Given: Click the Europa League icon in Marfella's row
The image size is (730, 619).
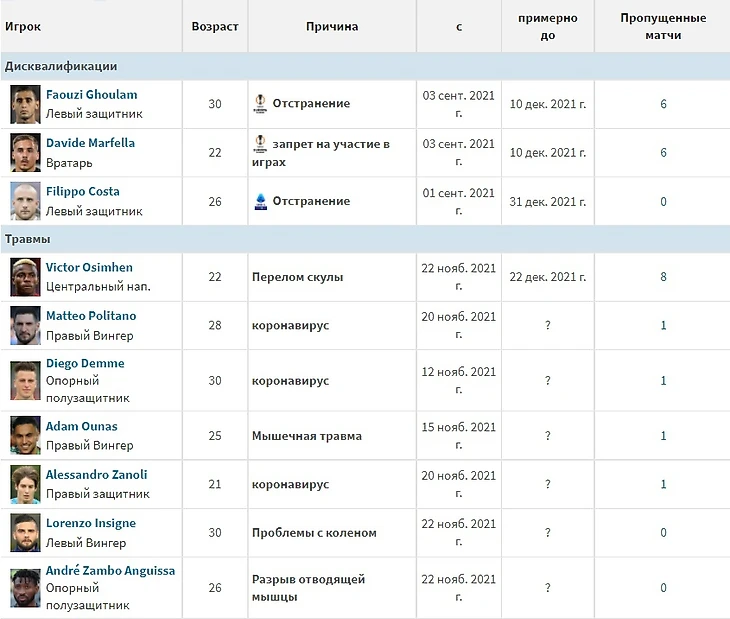Looking at the screenshot, I should click(260, 144).
